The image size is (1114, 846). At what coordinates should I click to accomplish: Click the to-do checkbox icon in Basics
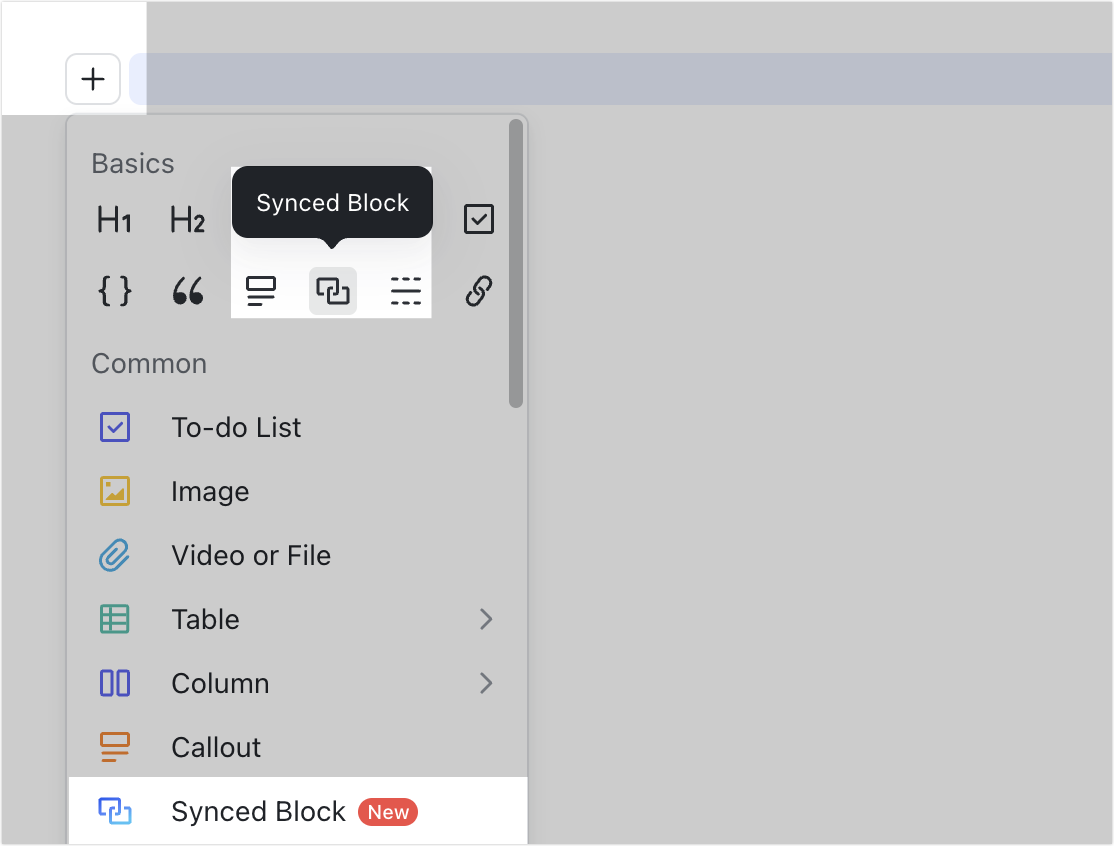[x=478, y=219]
